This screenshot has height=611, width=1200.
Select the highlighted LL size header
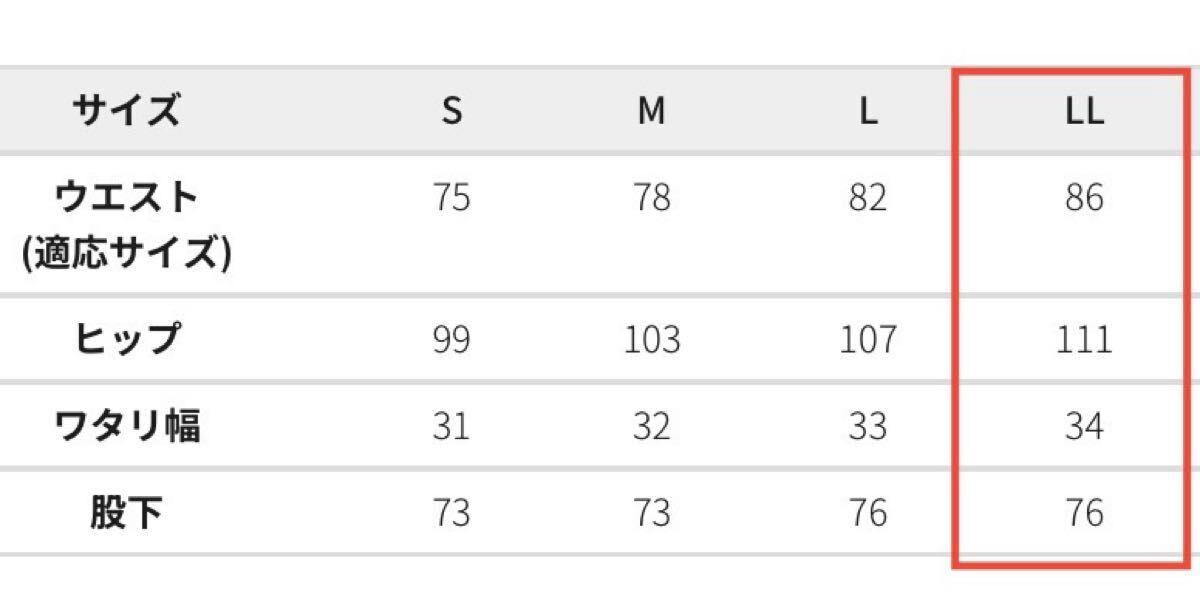click(x=1084, y=111)
